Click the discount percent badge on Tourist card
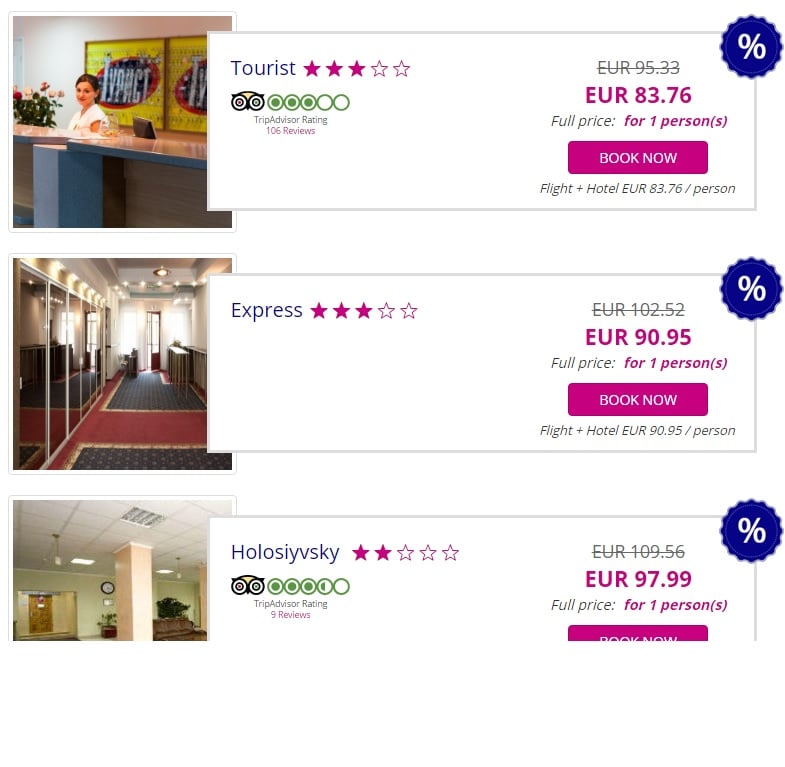Screen dimensions: 785x767 tap(751, 47)
